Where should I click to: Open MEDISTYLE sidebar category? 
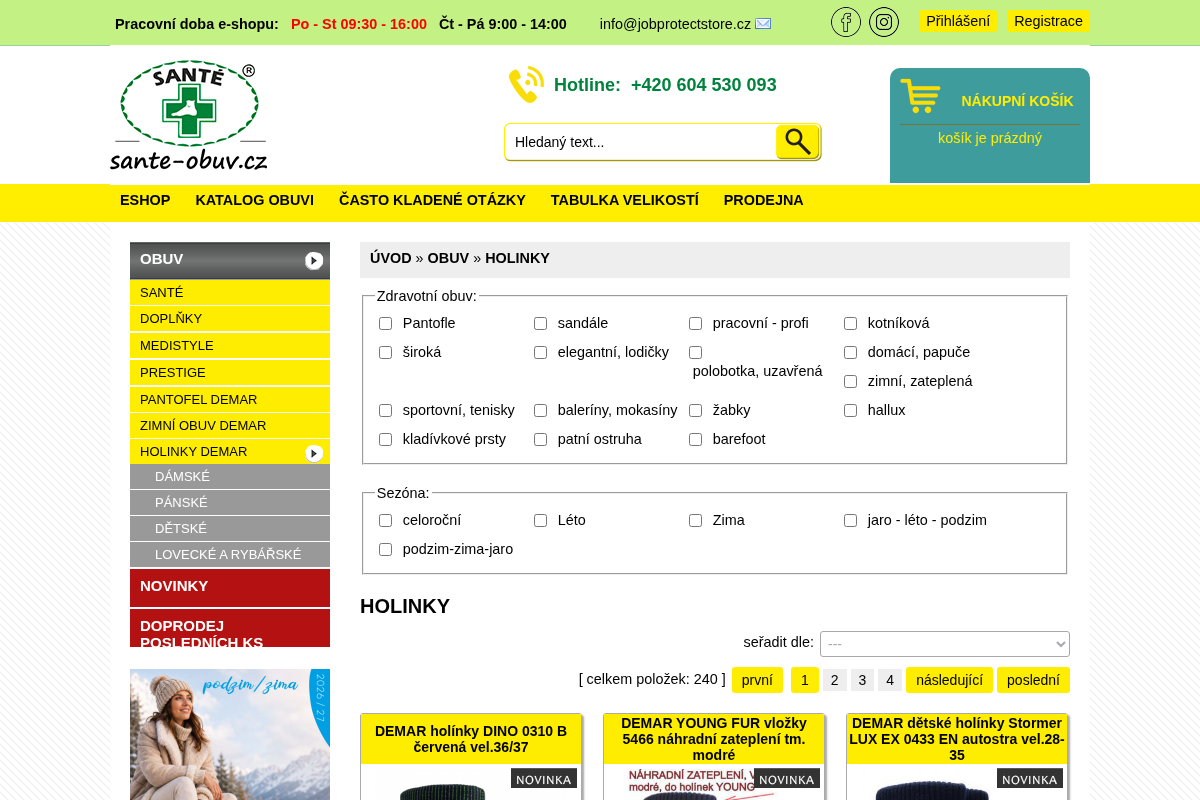coord(230,346)
